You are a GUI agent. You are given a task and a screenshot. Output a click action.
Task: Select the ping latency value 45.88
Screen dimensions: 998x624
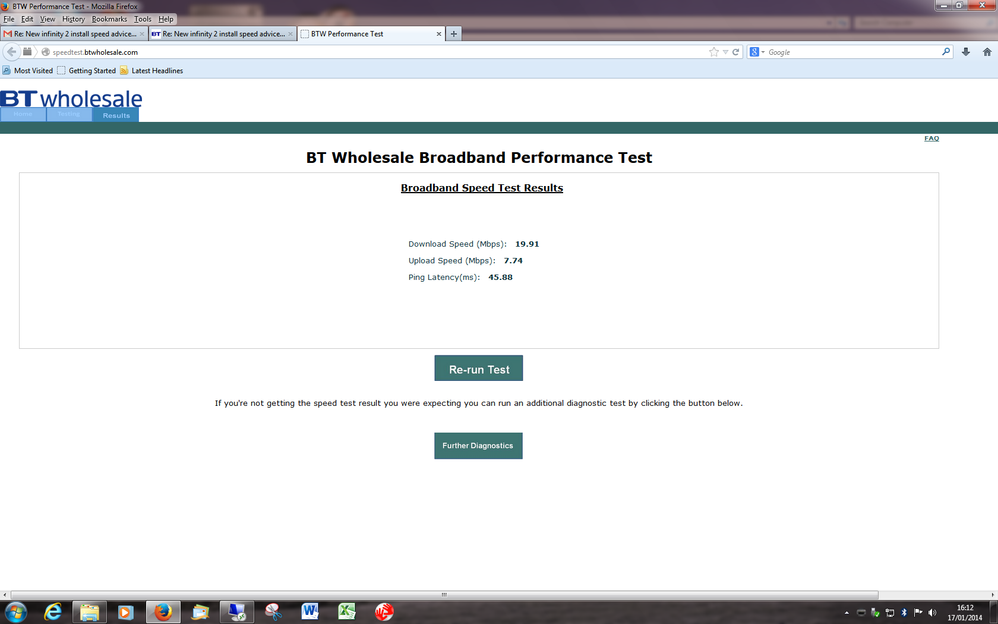coord(500,277)
